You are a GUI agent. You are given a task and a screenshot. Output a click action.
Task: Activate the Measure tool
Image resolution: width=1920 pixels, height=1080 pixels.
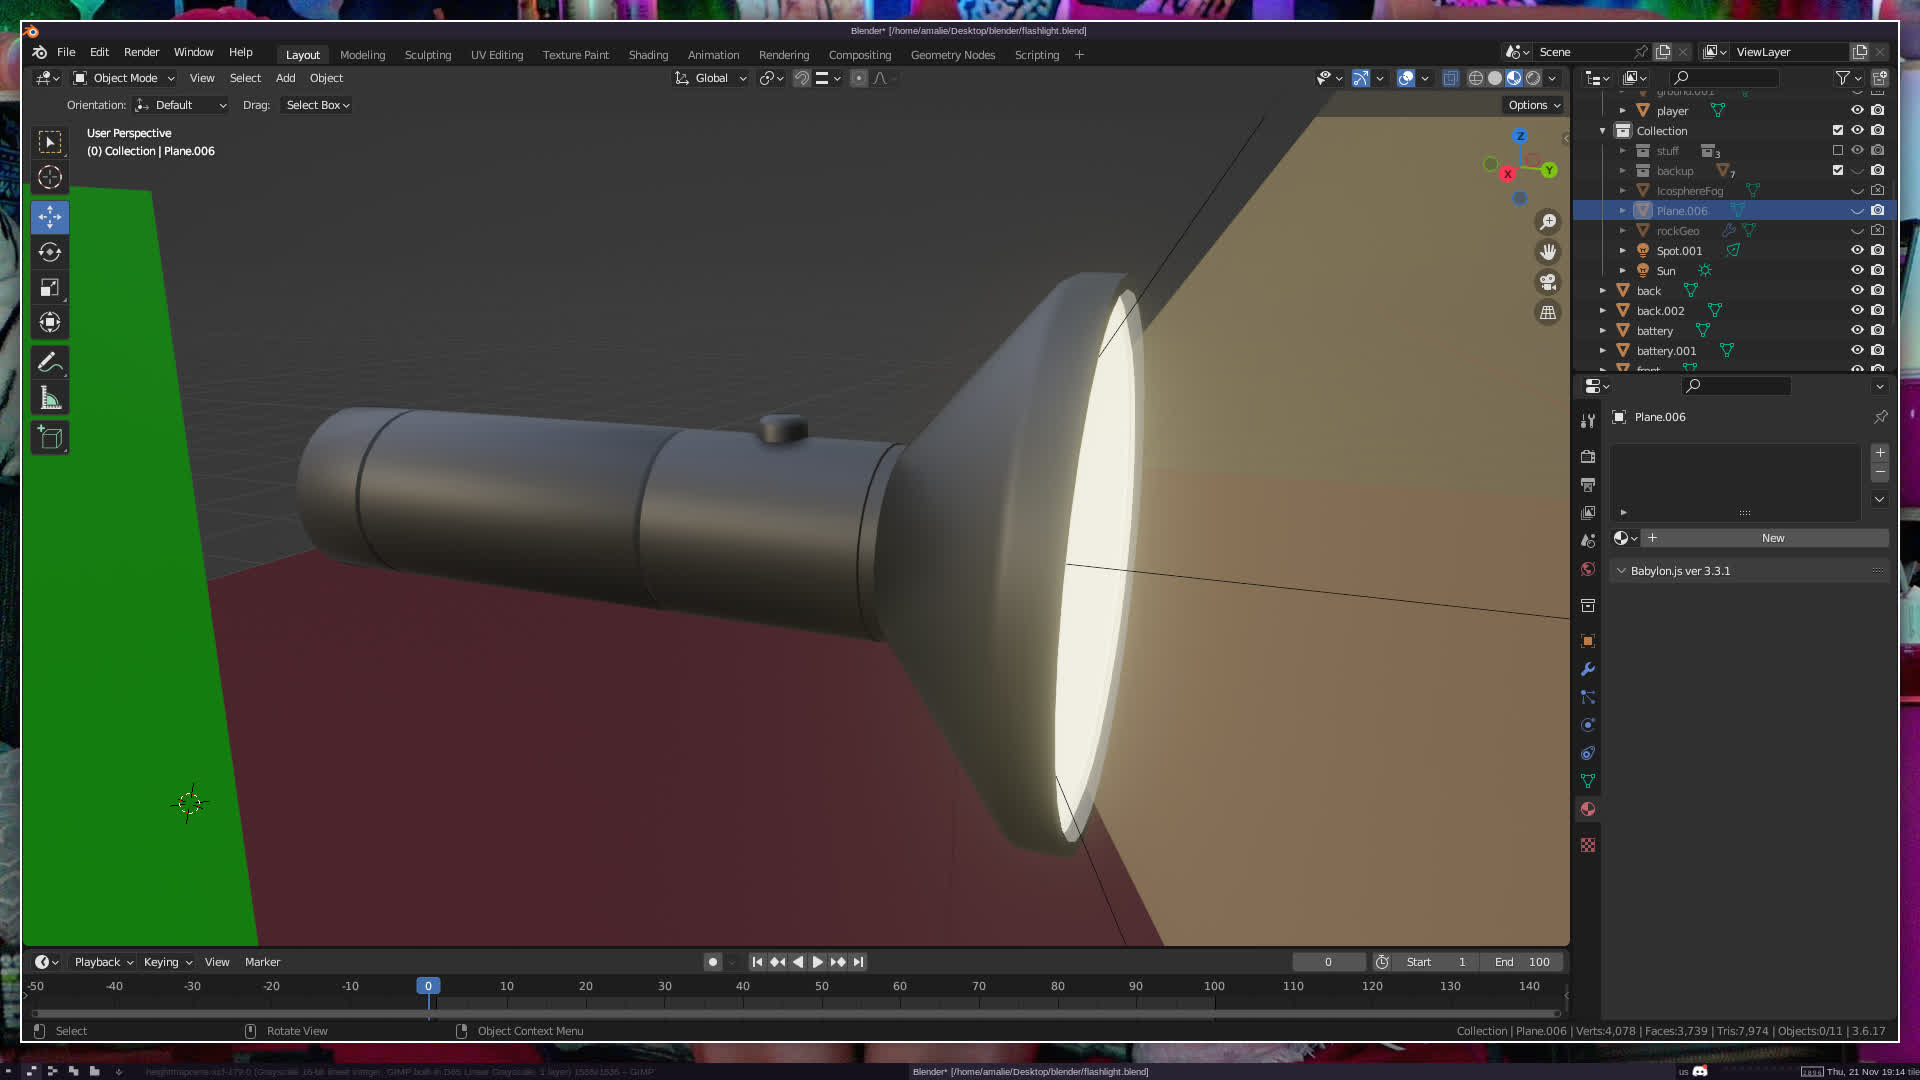50,399
